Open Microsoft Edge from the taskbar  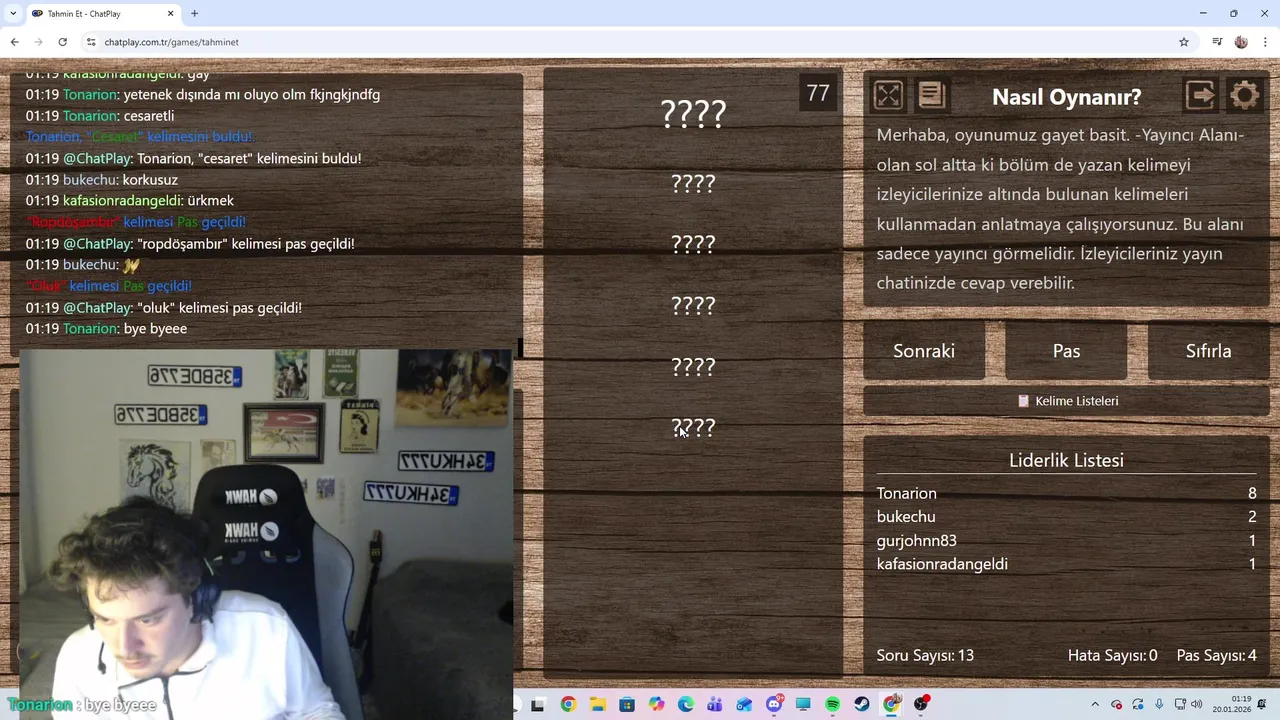point(686,704)
